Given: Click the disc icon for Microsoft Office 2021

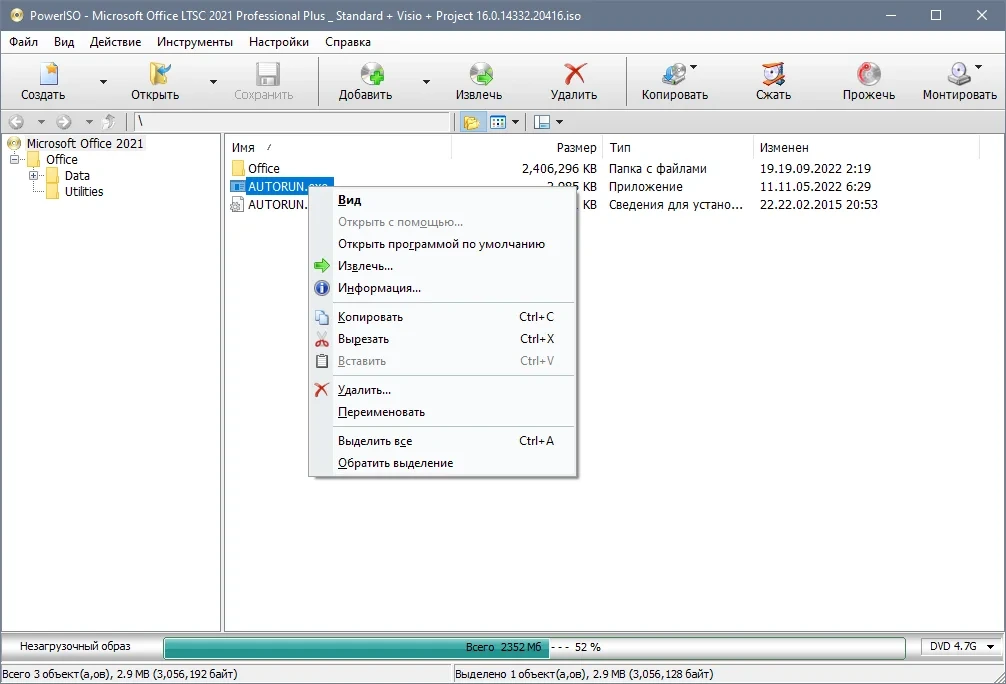Looking at the screenshot, I should click(x=14, y=143).
